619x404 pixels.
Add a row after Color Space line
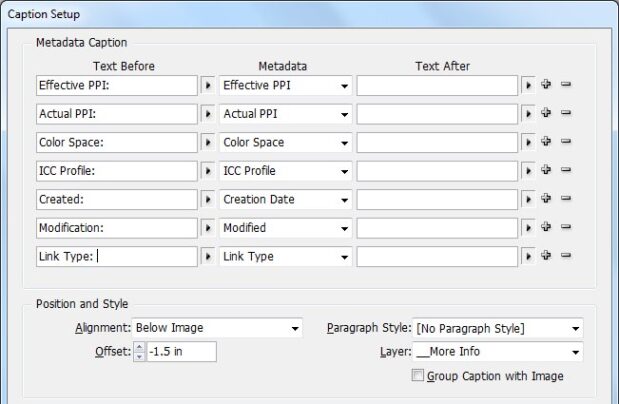coord(546,141)
